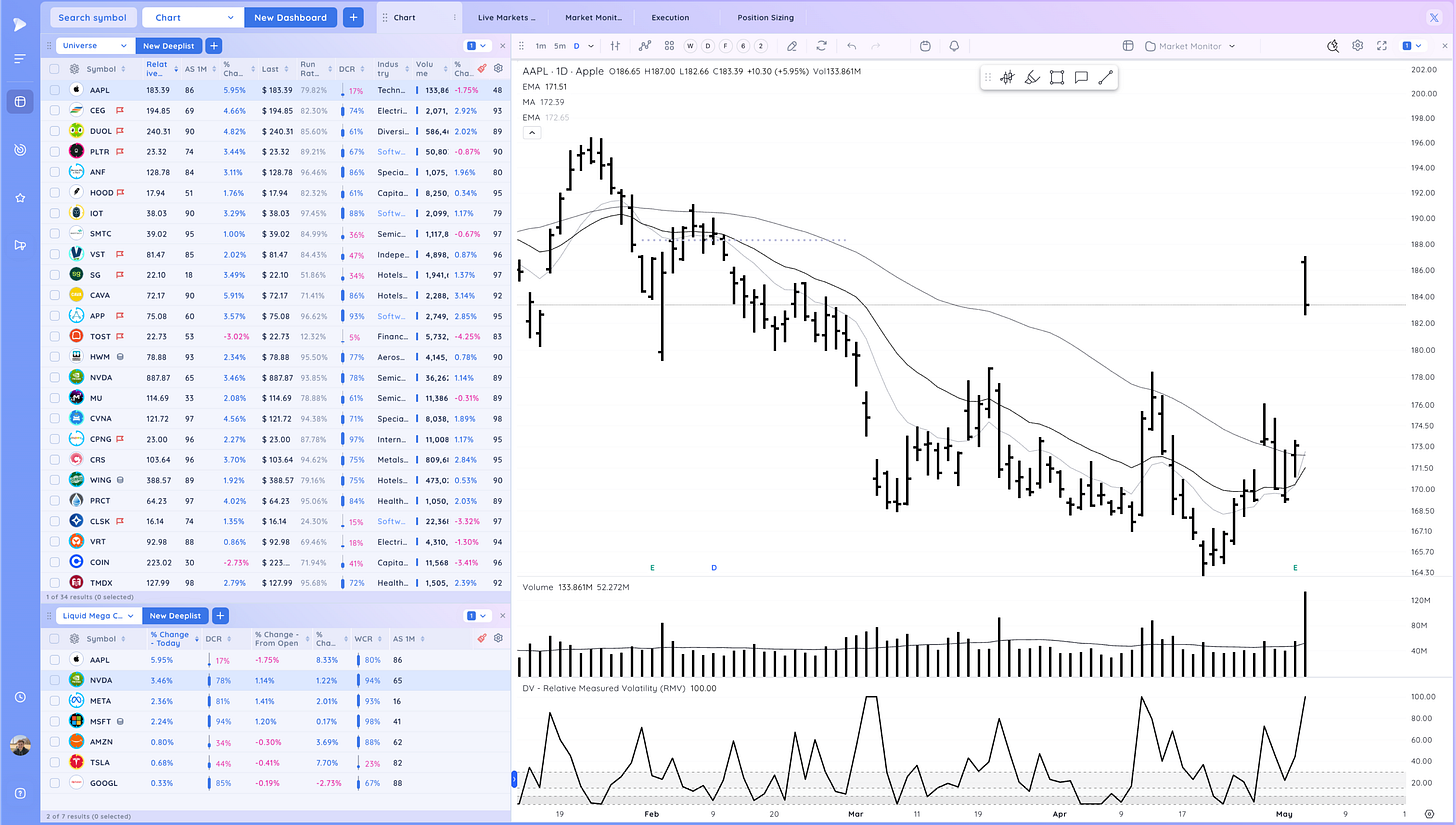Select the candlestick pattern drawing tool
Screen dimensions: 1456x825
point(1007,77)
